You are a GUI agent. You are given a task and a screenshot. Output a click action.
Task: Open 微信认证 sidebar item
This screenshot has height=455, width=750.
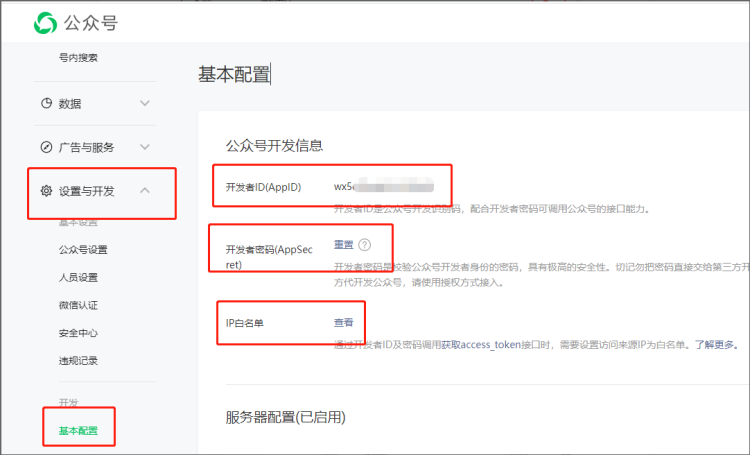click(78, 304)
